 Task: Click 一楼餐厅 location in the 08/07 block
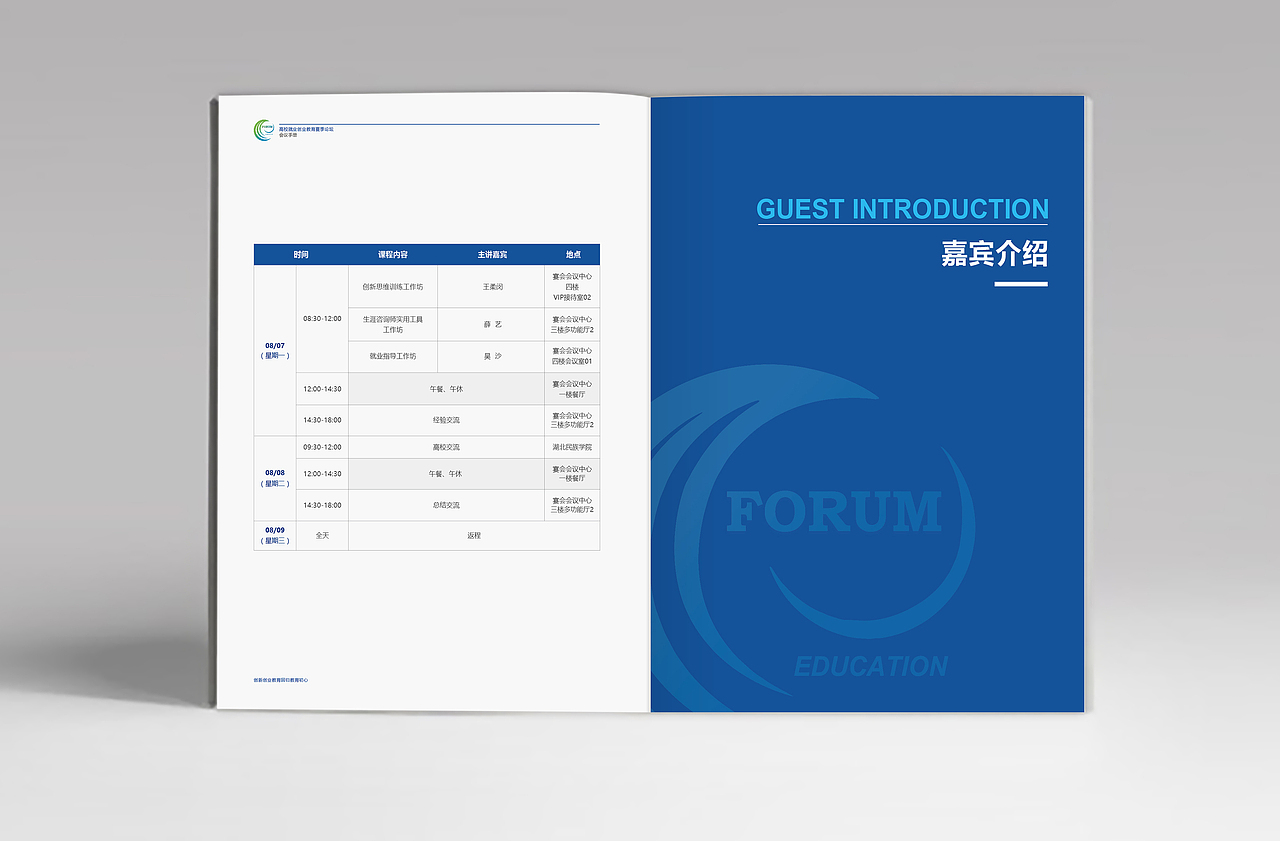pyautogui.click(x=573, y=389)
